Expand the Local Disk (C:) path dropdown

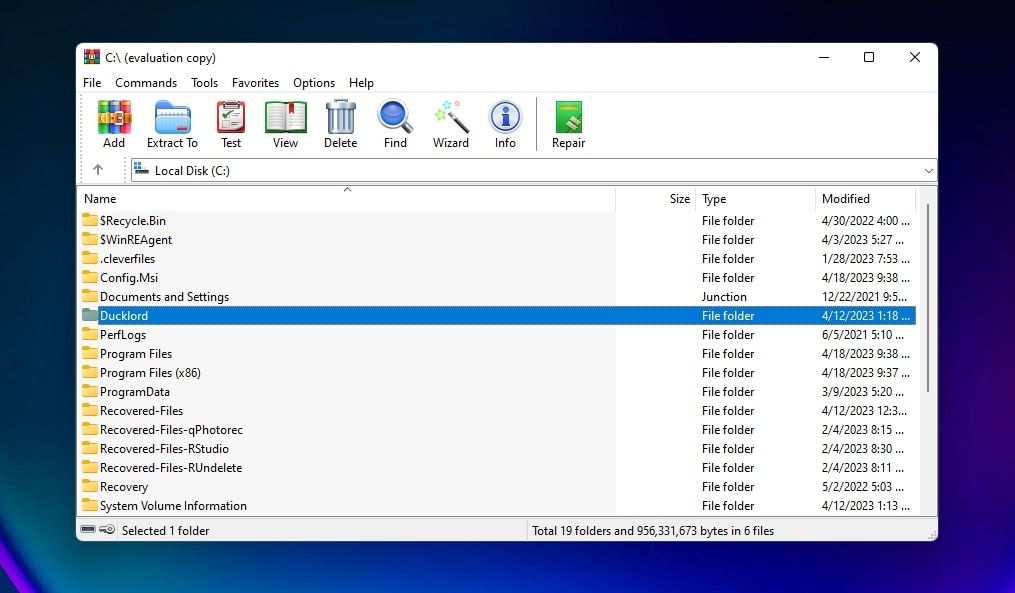(x=928, y=171)
